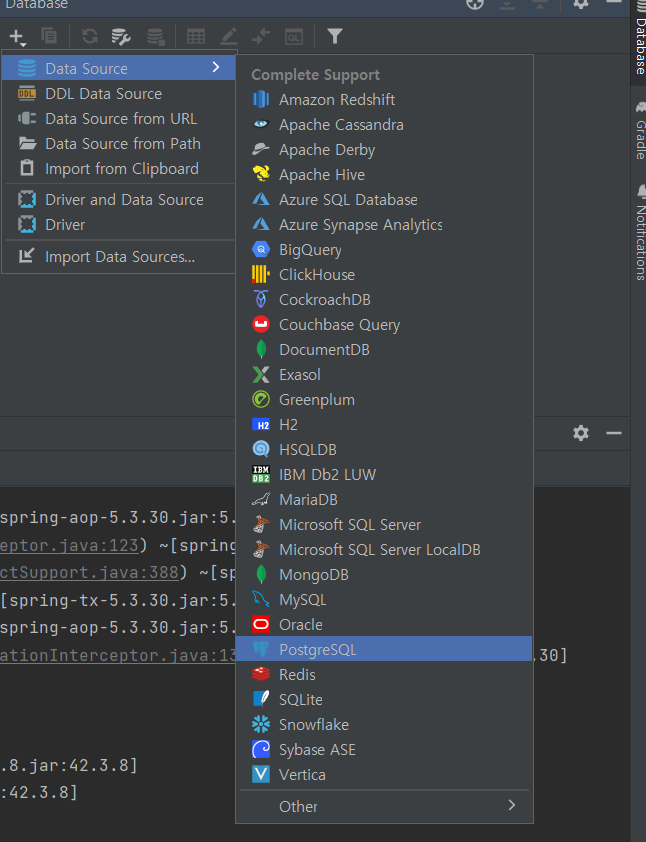Open ationInterceptor.java stack trace link
This screenshot has width=646, height=842.
(x=118, y=655)
